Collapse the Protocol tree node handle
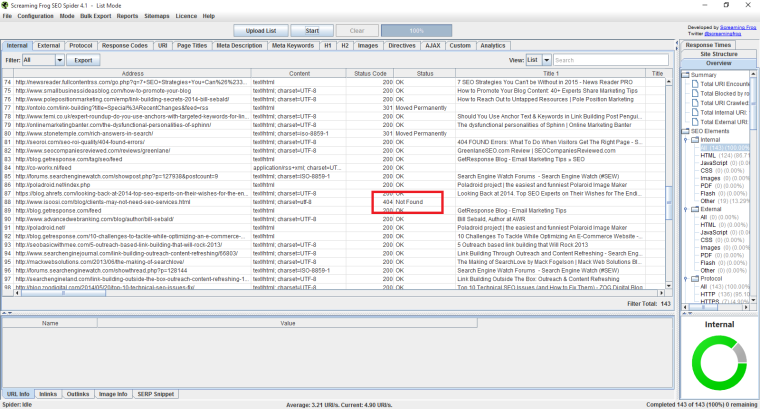The width and height of the screenshot is (760, 409). (686, 279)
